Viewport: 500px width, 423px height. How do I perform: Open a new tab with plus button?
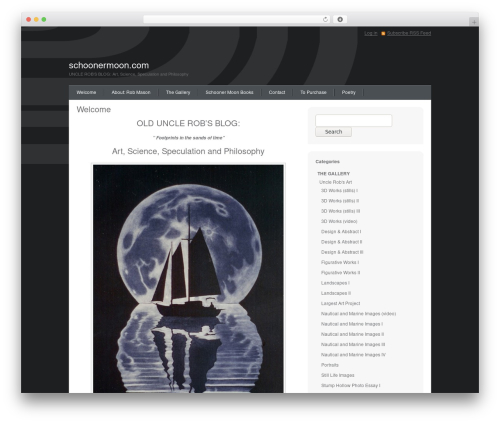click(474, 22)
